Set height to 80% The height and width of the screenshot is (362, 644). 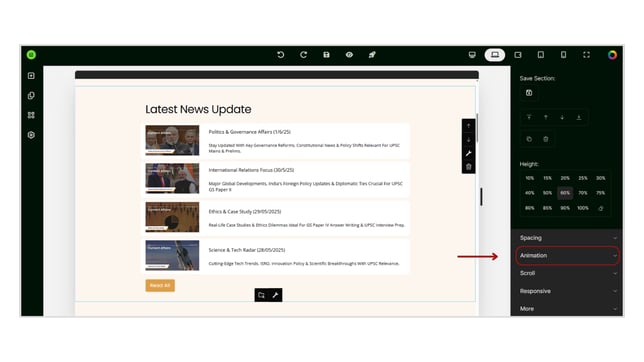coord(530,208)
